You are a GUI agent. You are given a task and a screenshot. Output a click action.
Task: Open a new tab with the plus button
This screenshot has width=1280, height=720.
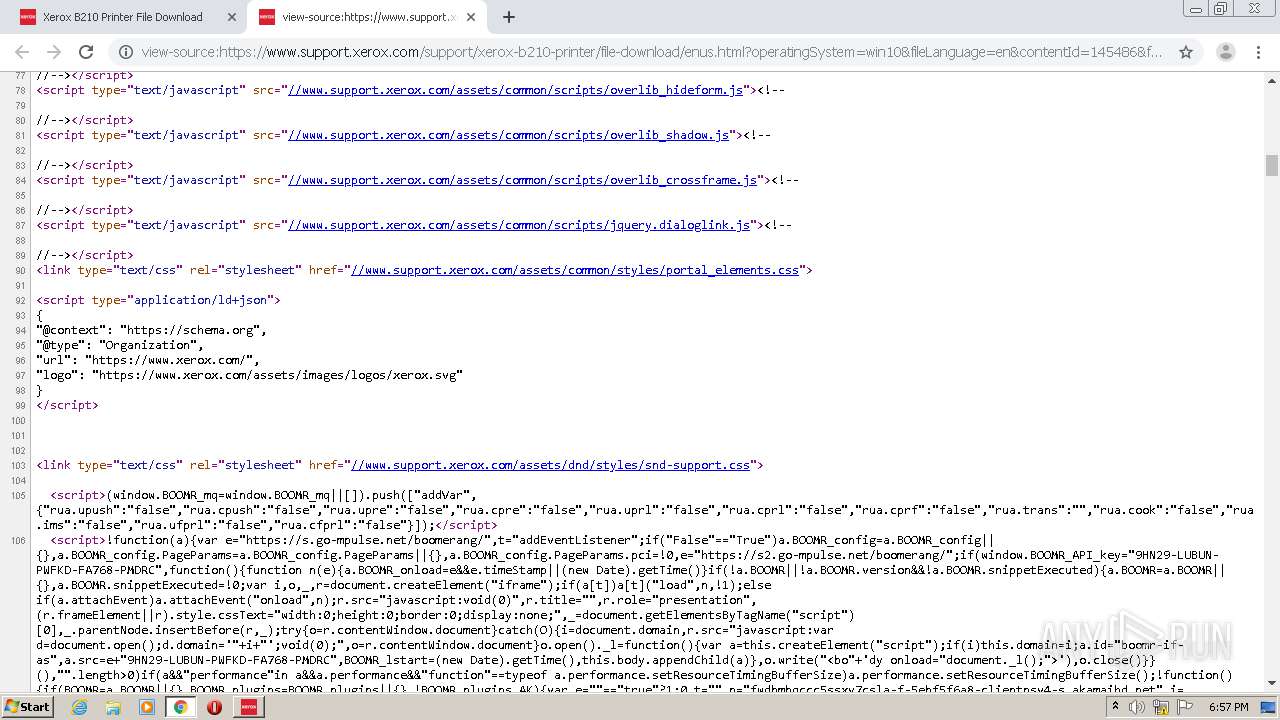(508, 17)
